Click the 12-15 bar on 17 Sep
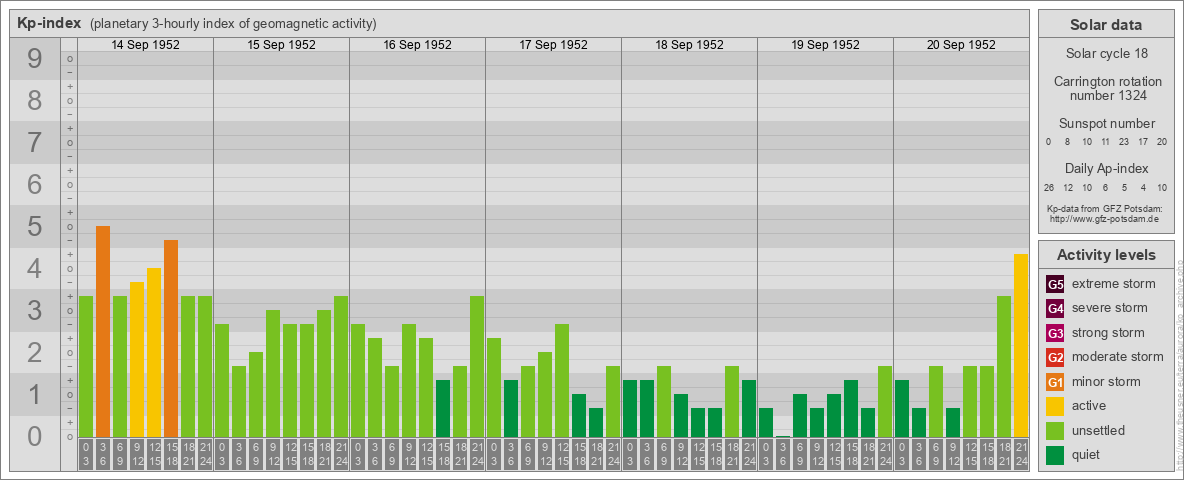This screenshot has height=480, width=1184. [562, 380]
